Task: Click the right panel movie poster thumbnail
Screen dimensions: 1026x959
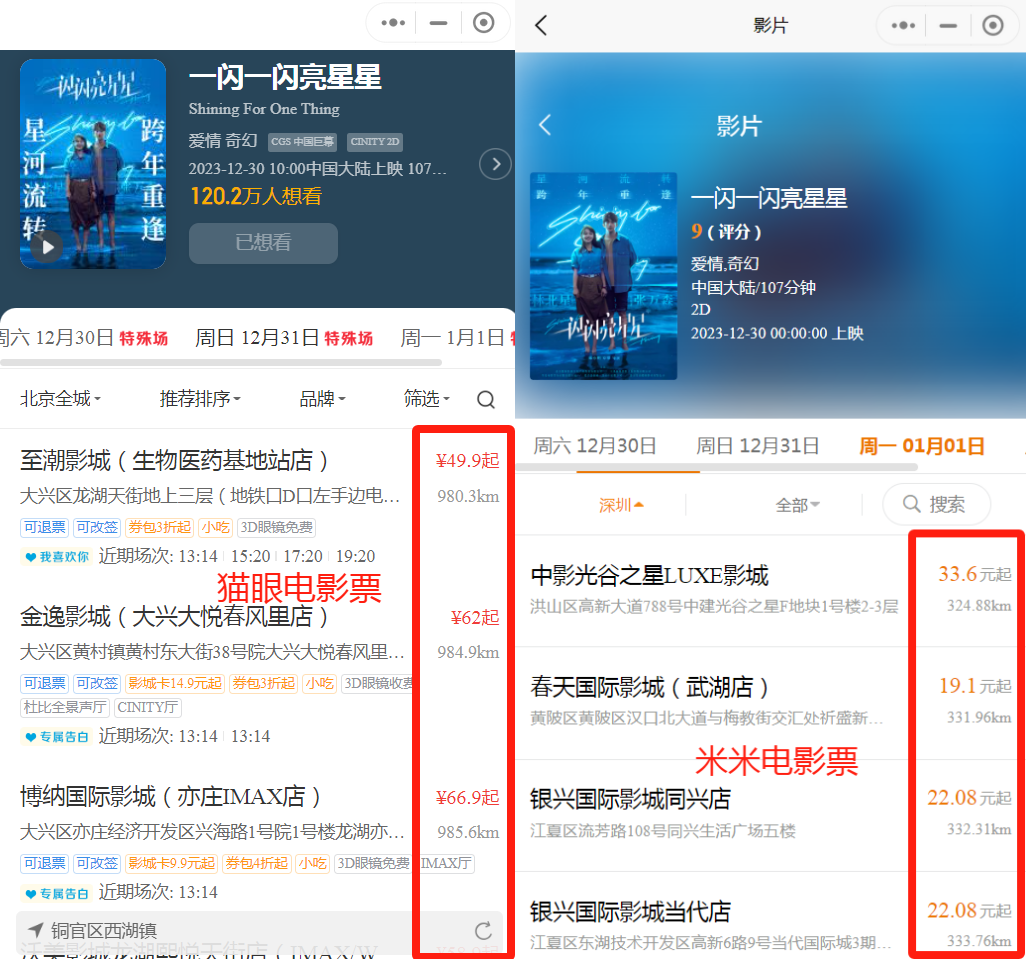Action: 603,275
